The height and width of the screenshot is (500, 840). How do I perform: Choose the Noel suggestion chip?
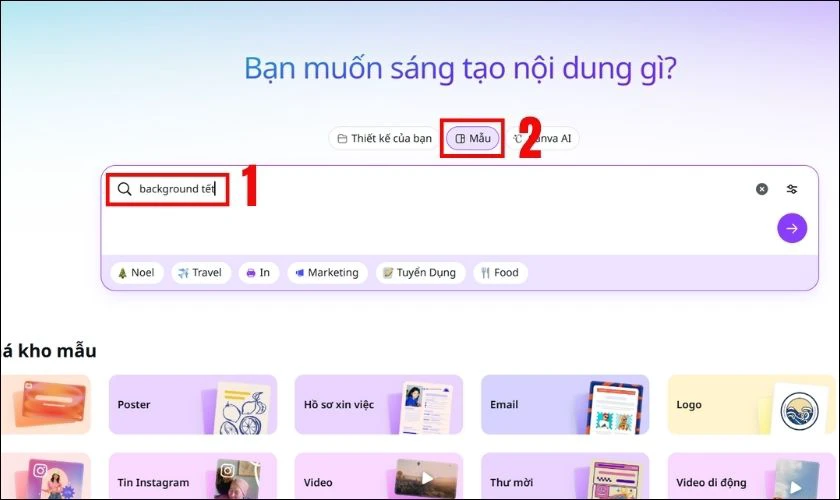click(137, 273)
